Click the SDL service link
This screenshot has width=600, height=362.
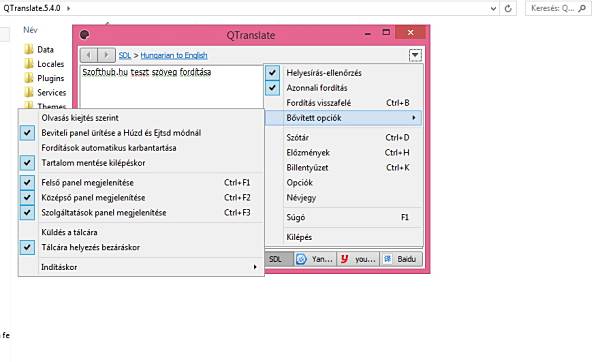[x=125, y=55]
